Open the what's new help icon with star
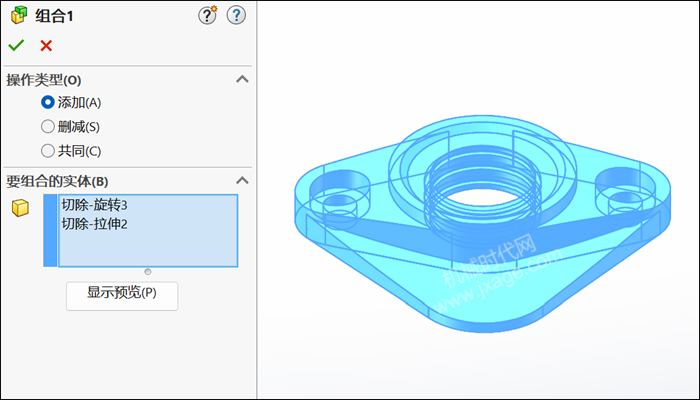Screen dimensions: 700x400 click(207, 16)
